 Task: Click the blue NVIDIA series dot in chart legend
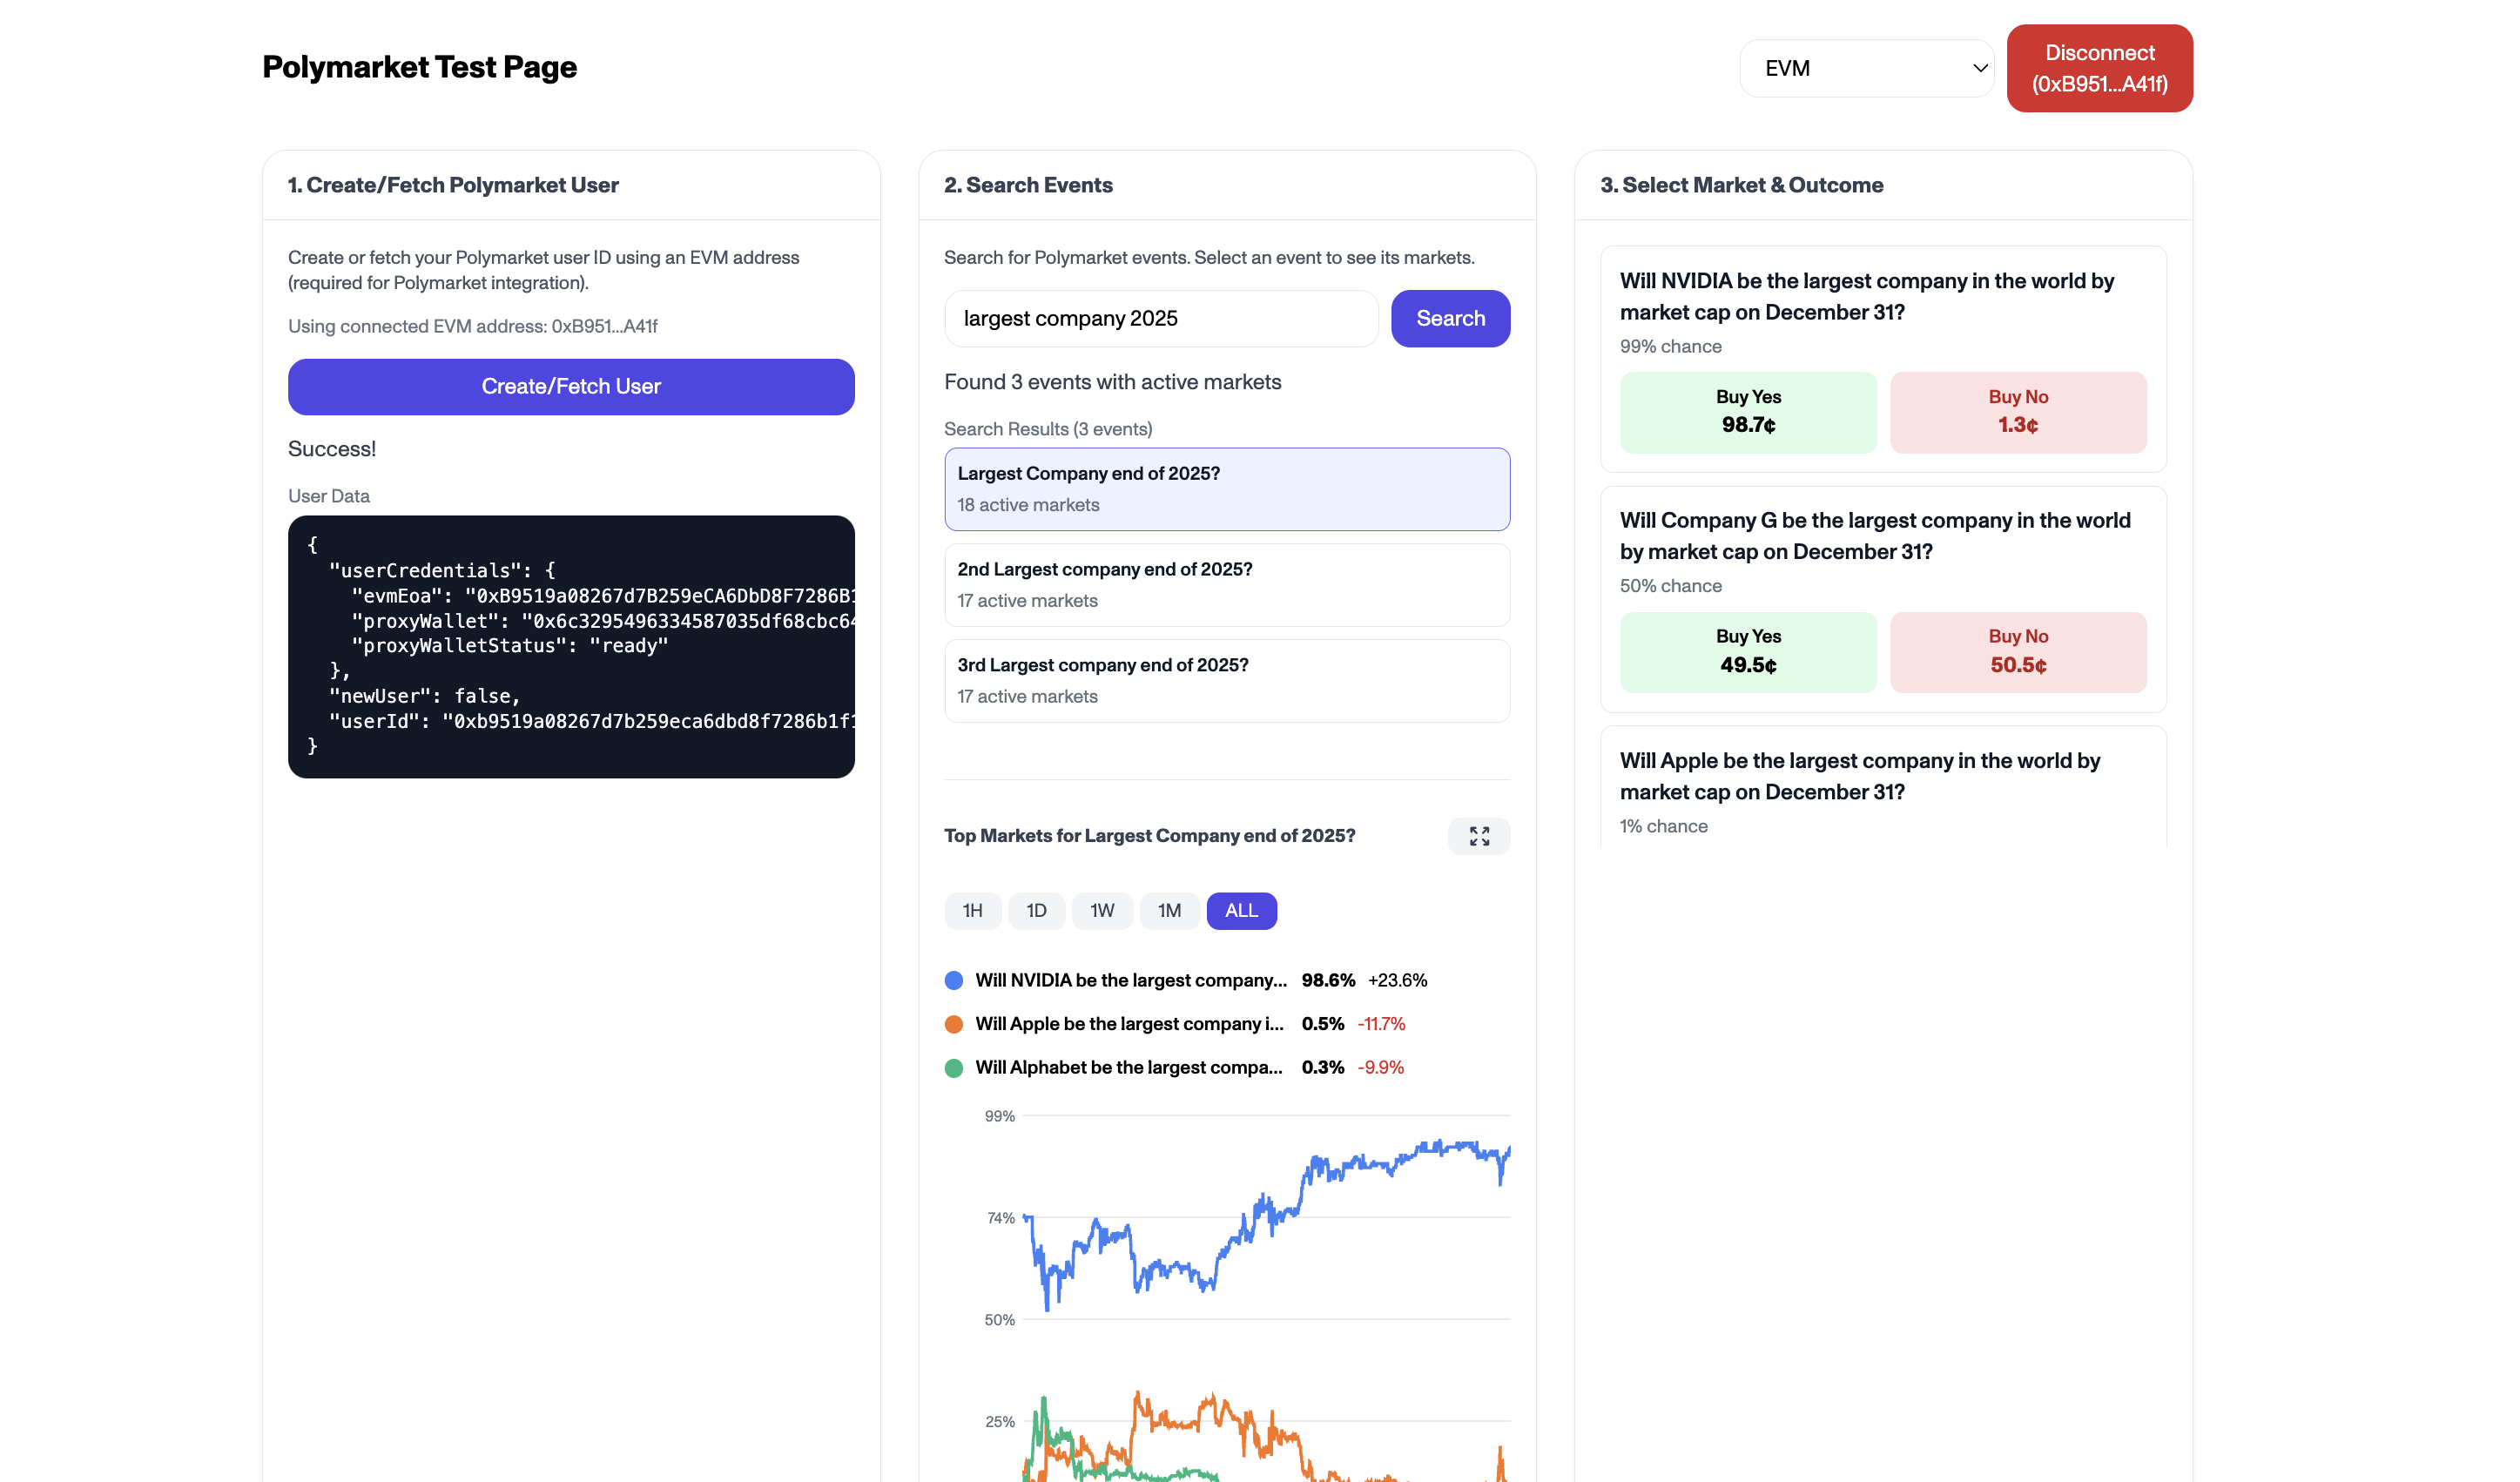coord(955,980)
